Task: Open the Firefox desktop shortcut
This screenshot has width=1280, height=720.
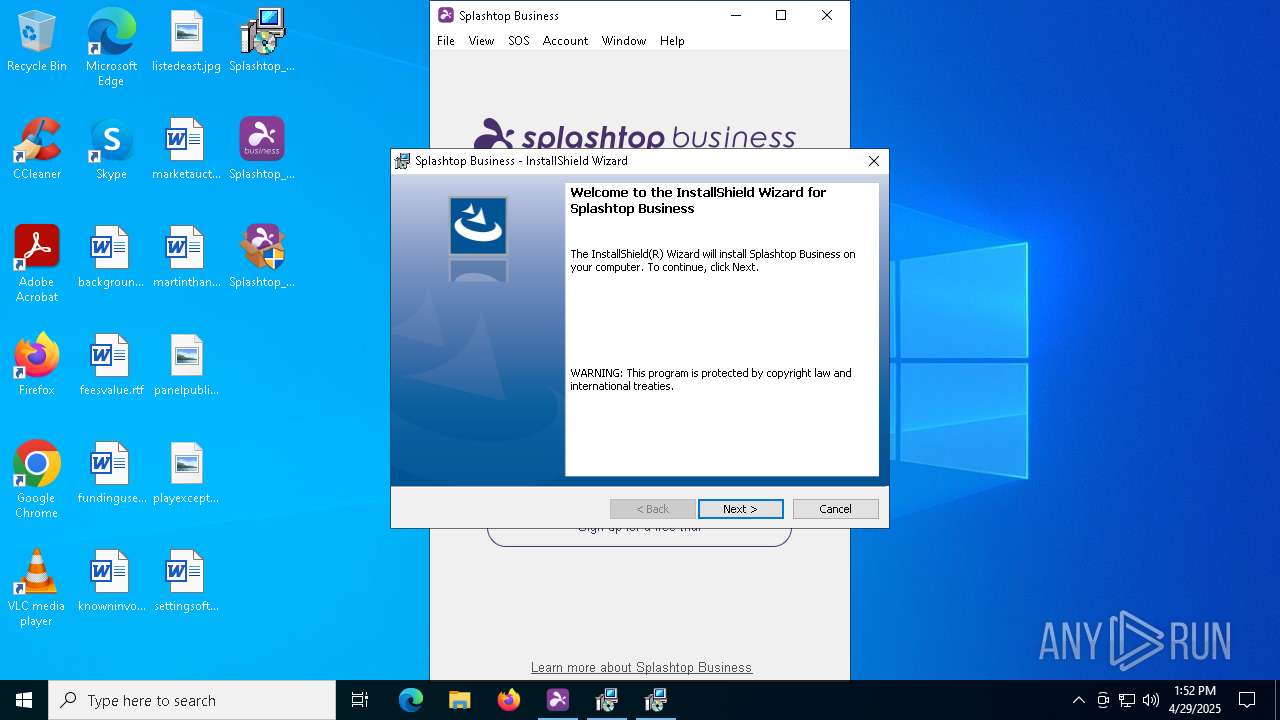Action: (x=37, y=366)
